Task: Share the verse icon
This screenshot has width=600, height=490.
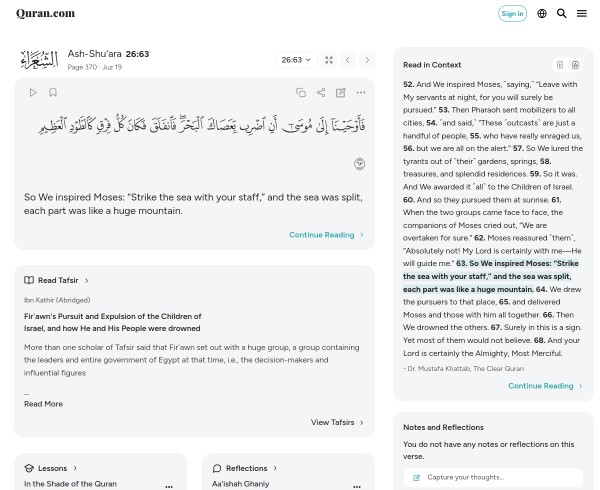Action: tap(321, 93)
